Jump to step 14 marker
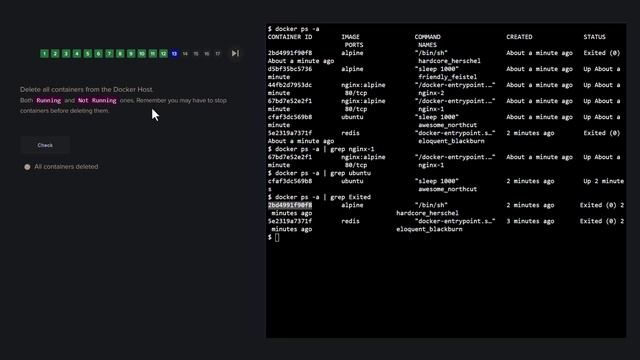Viewport: 640px width, 360px height. [185, 53]
